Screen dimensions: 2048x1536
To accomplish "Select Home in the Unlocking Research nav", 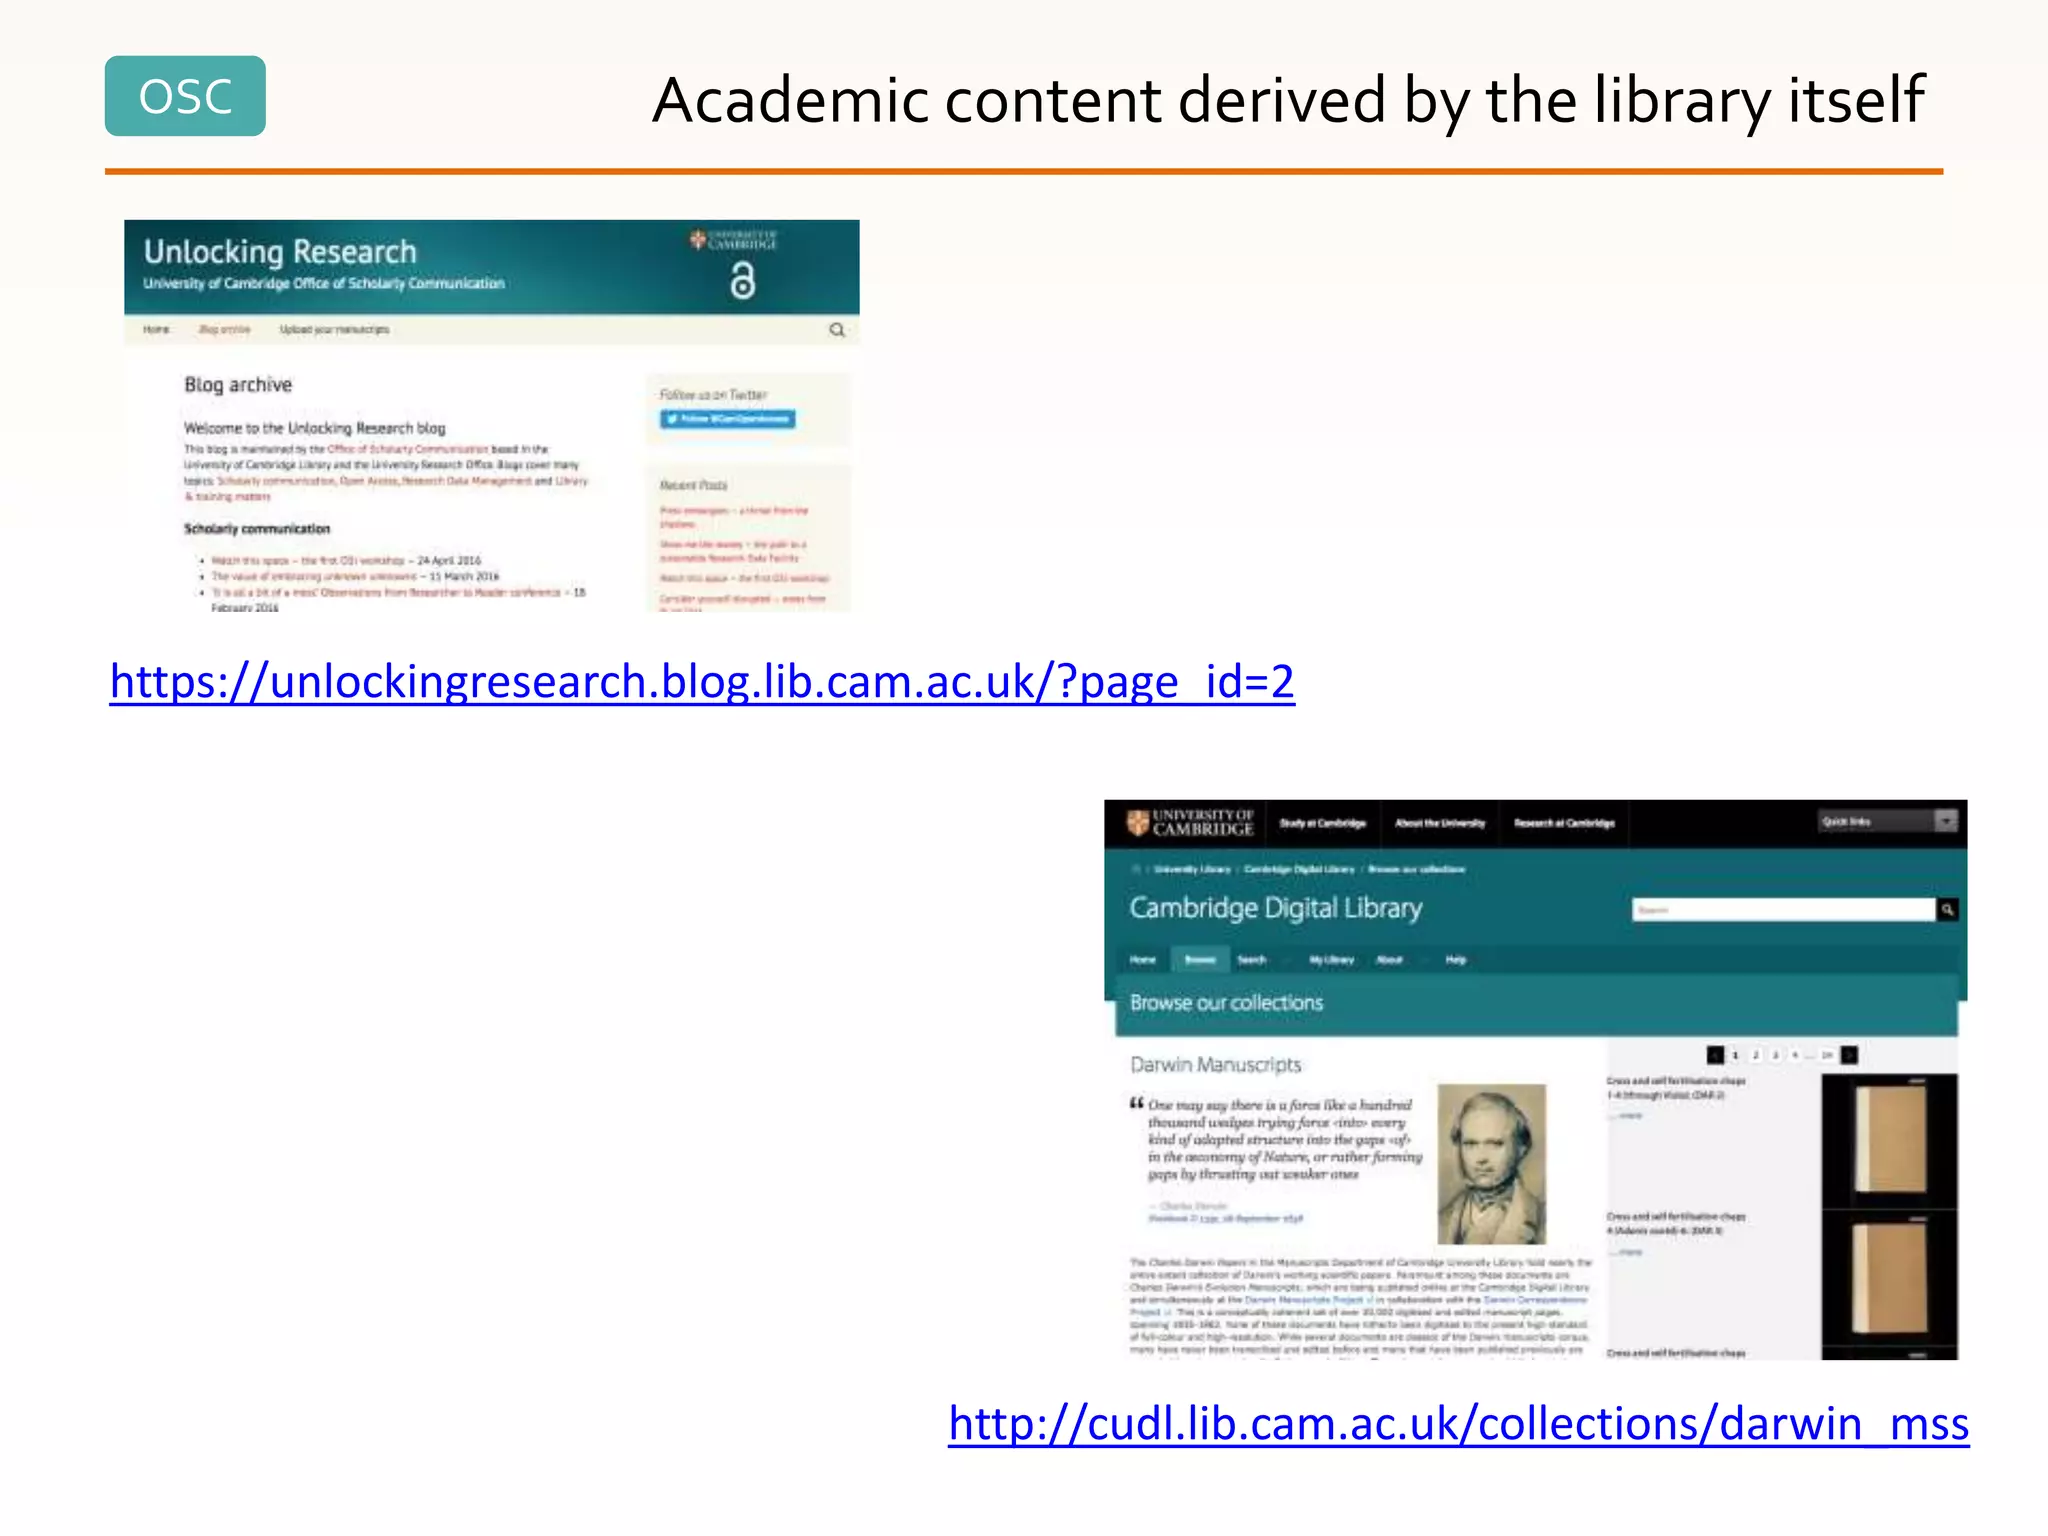I will (156, 329).
